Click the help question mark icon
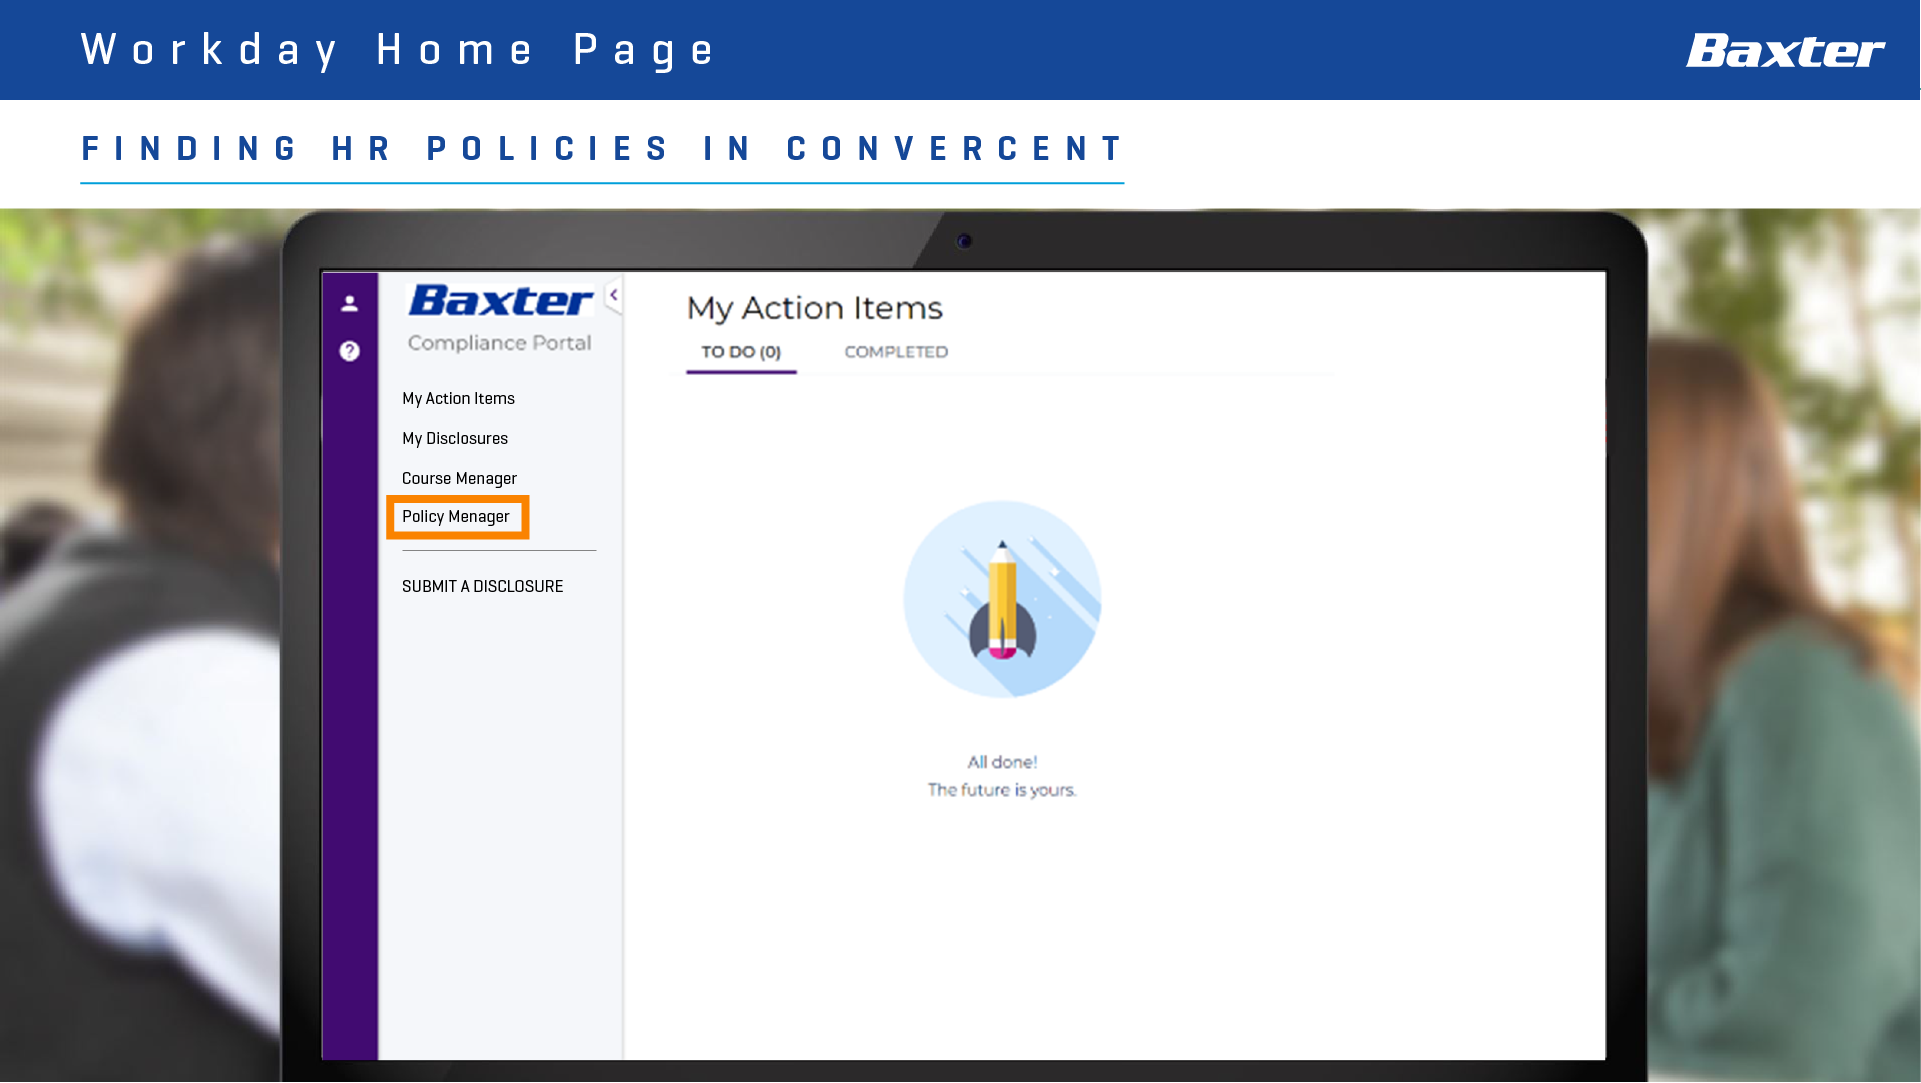This screenshot has width=1921, height=1083. click(349, 351)
